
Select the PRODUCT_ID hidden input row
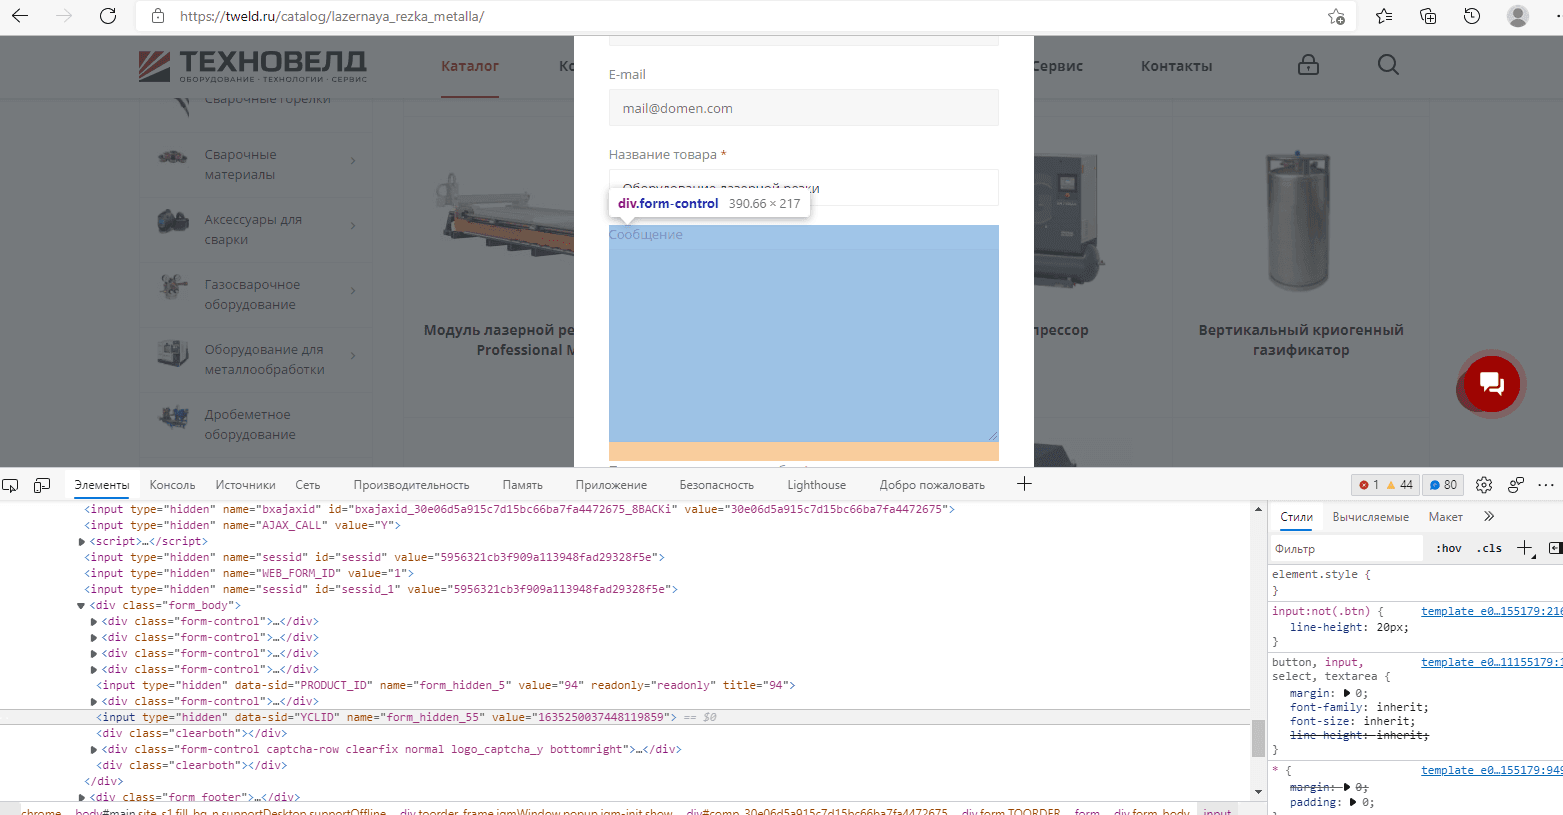pos(445,686)
